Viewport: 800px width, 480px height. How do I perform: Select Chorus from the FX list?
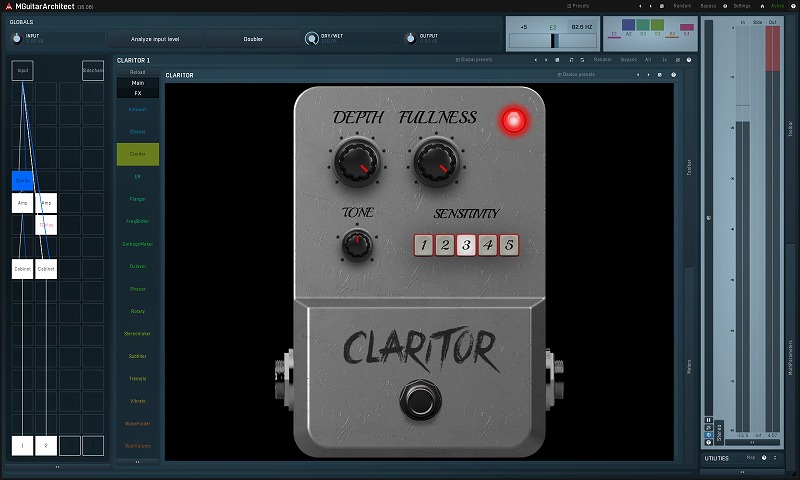(x=137, y=131)
